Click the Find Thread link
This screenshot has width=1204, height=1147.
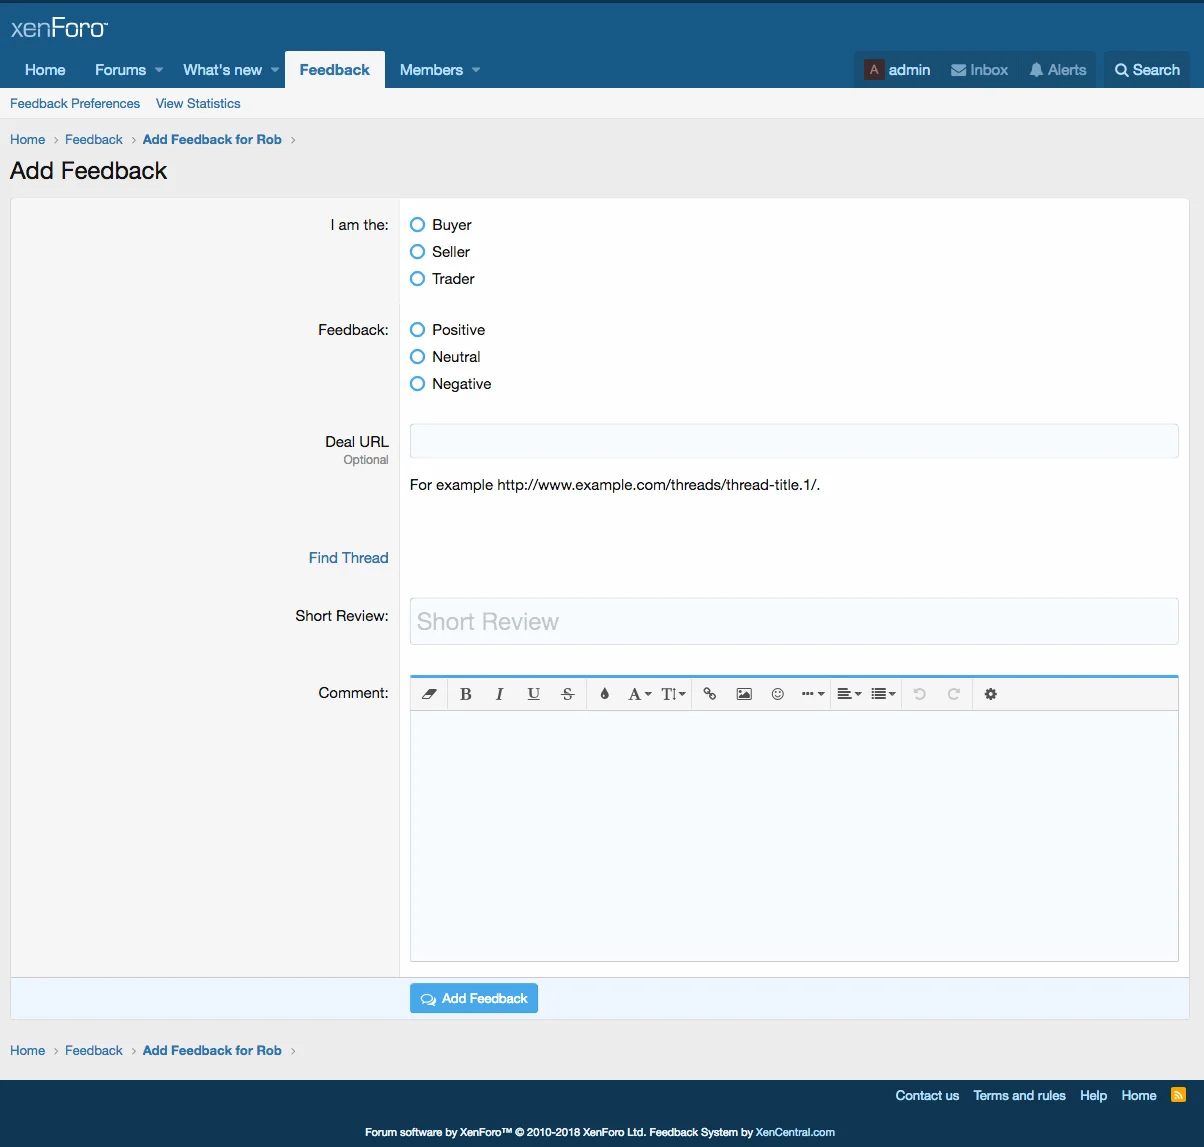coord(348,558)
